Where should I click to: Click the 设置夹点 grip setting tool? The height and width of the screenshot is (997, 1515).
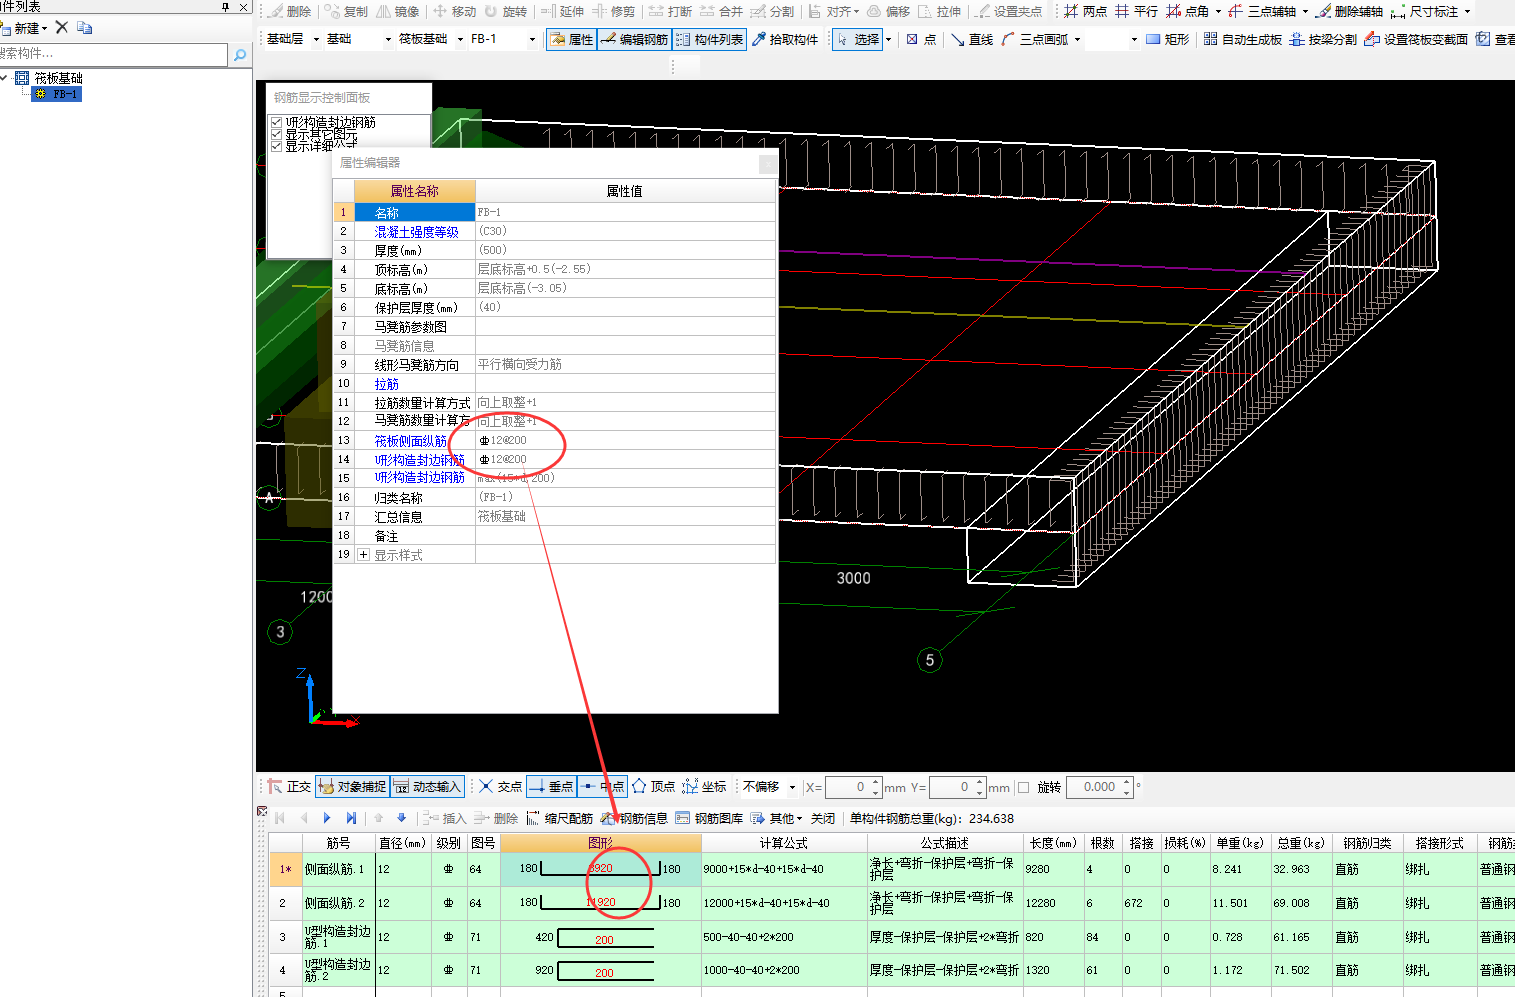pos(1009,11)
